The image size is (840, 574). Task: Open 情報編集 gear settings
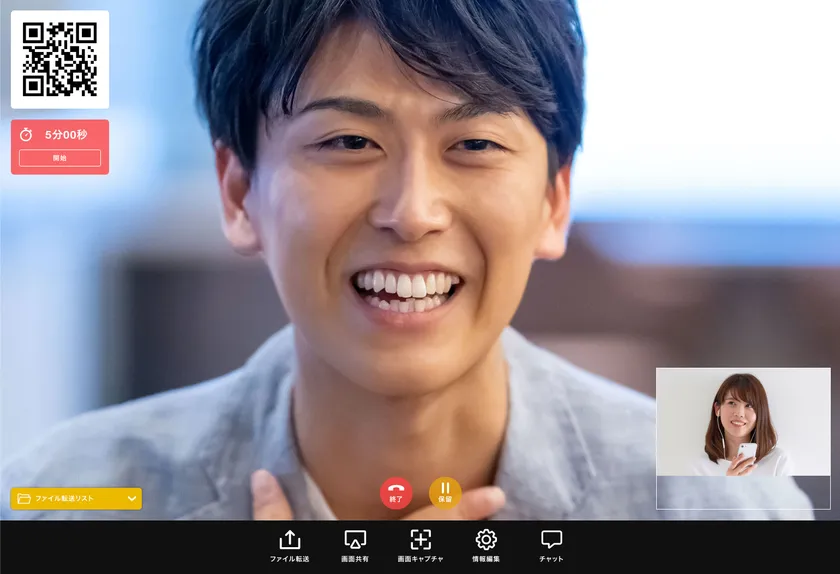(486, 546)
